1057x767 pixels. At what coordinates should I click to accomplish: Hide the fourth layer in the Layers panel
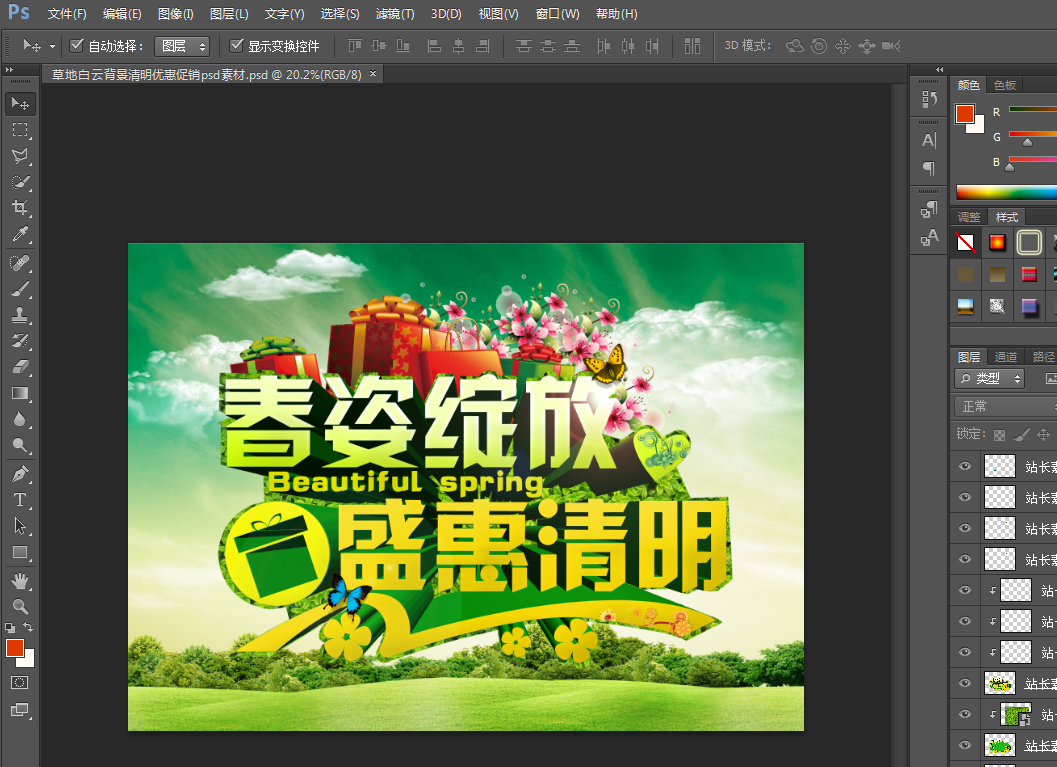965,559
